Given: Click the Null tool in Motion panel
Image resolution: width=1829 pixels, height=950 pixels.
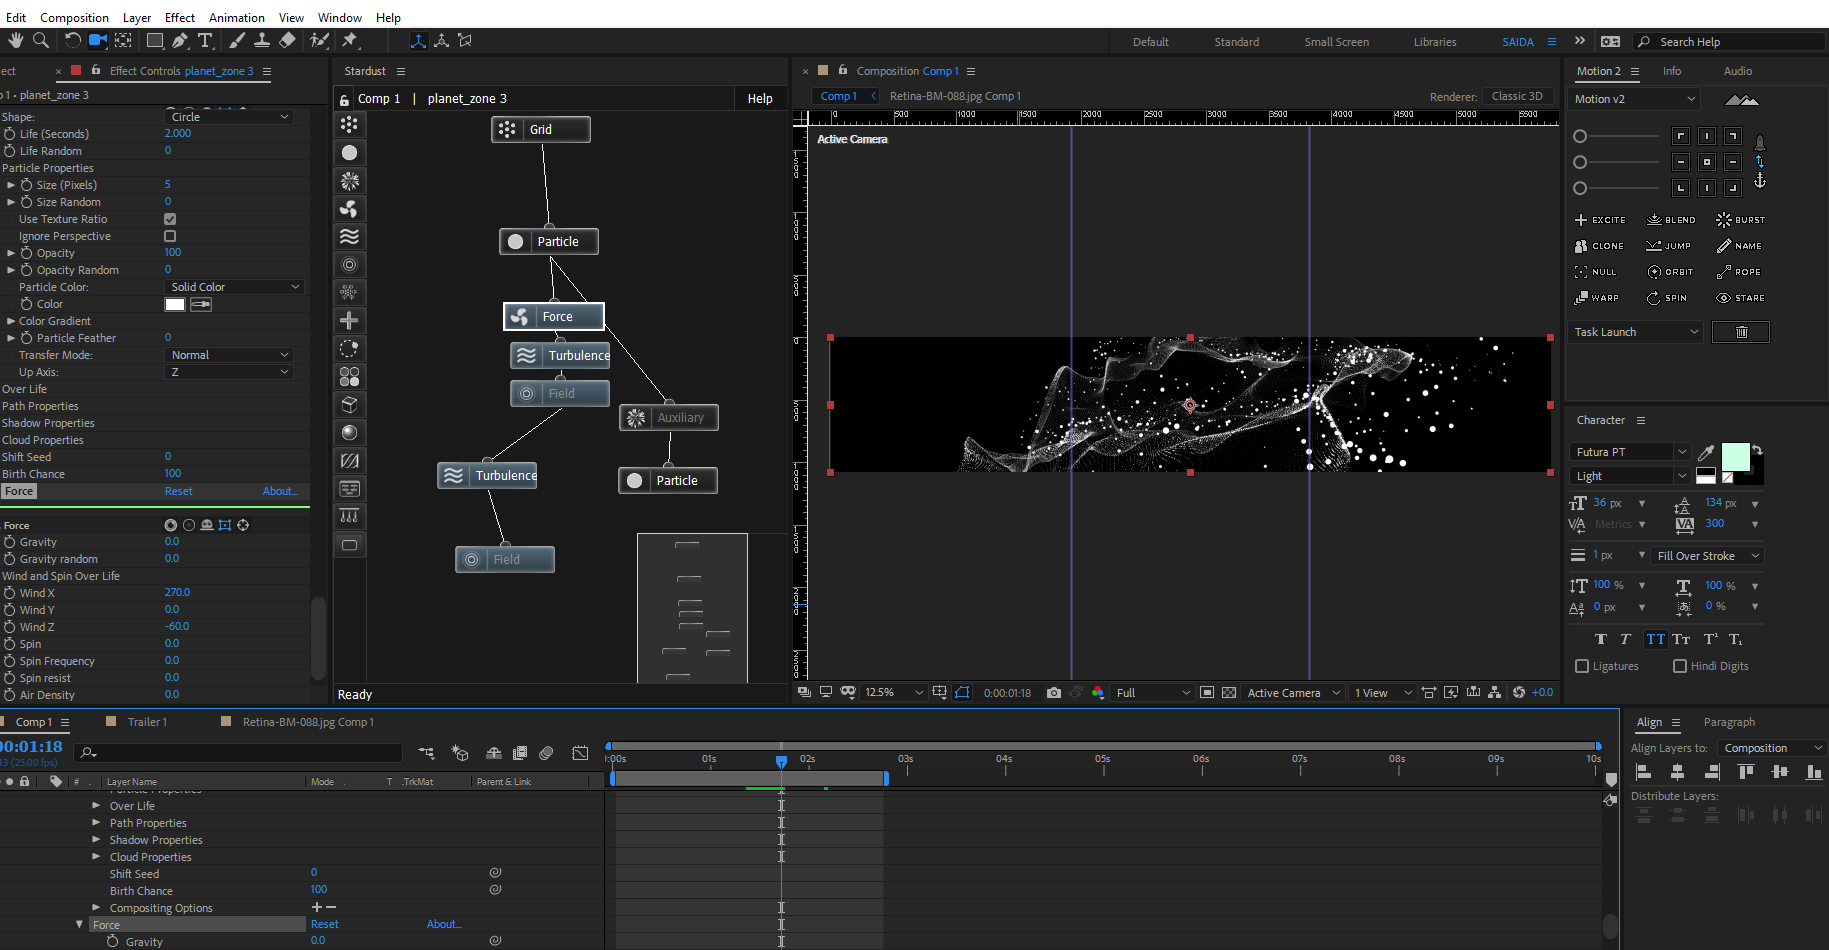Looking at the screenshot, I should pyautogui.click(x=1596, y=272).
